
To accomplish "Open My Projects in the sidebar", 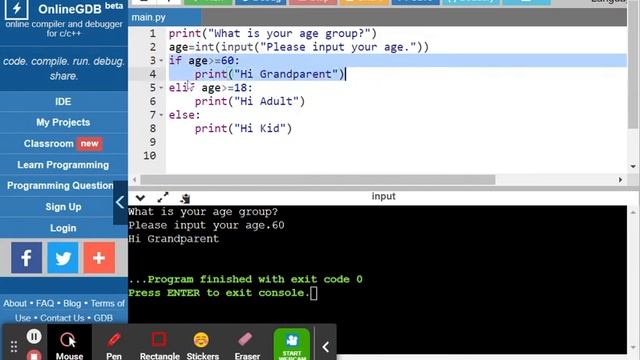I will click(x=63, y=122).
